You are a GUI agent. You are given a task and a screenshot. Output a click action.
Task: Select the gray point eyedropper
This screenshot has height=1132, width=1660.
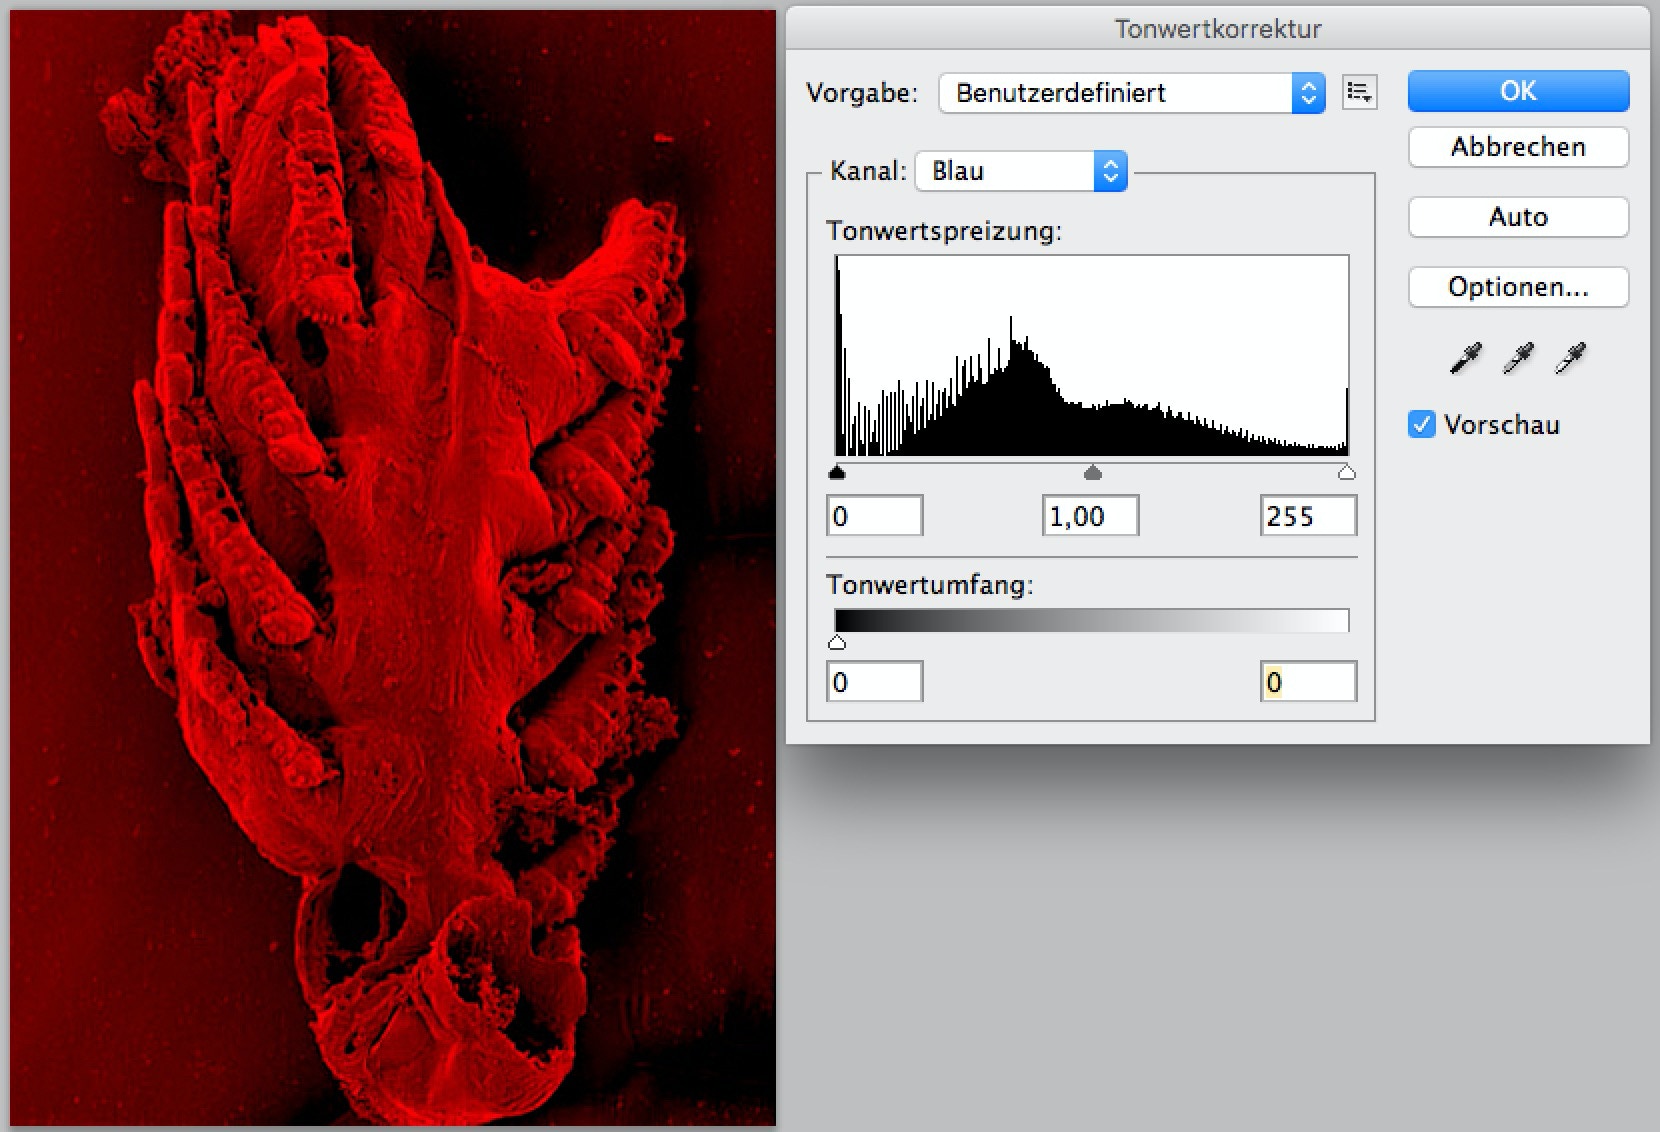tap(1518, 358)
